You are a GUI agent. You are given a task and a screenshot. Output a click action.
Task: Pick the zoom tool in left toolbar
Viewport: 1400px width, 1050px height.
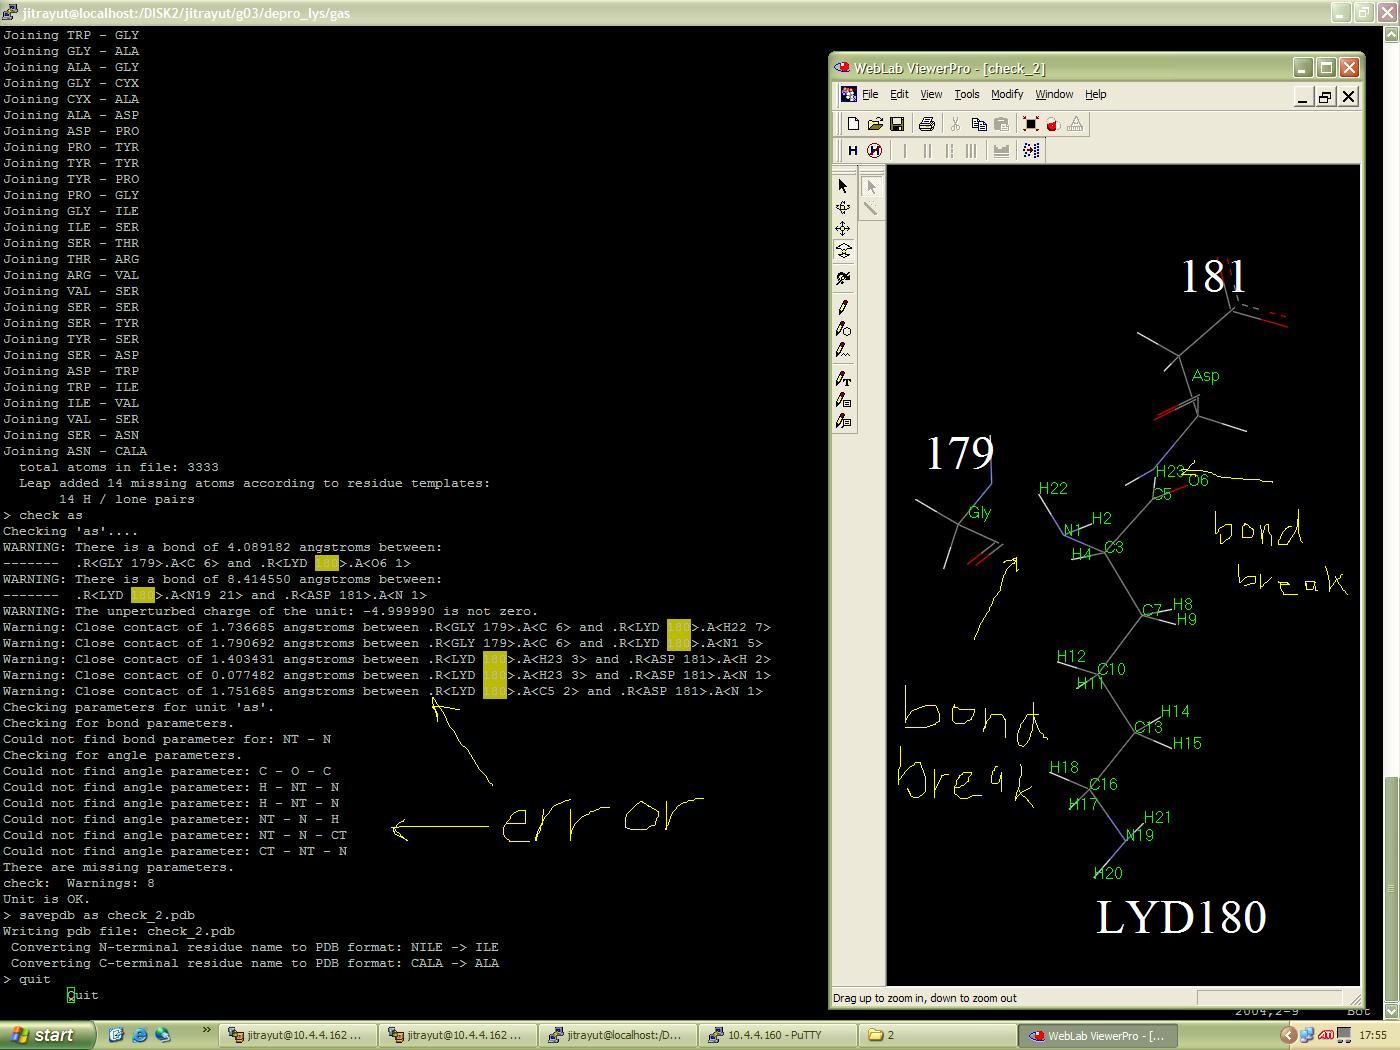pyautogui.click(x=843, y=251)
